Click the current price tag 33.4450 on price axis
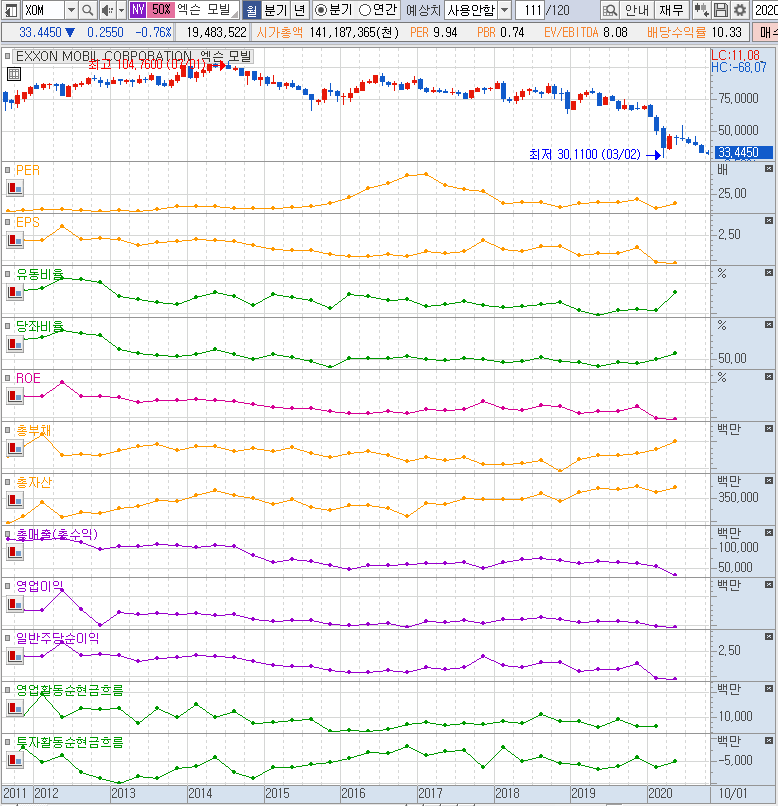 (743, 152)
